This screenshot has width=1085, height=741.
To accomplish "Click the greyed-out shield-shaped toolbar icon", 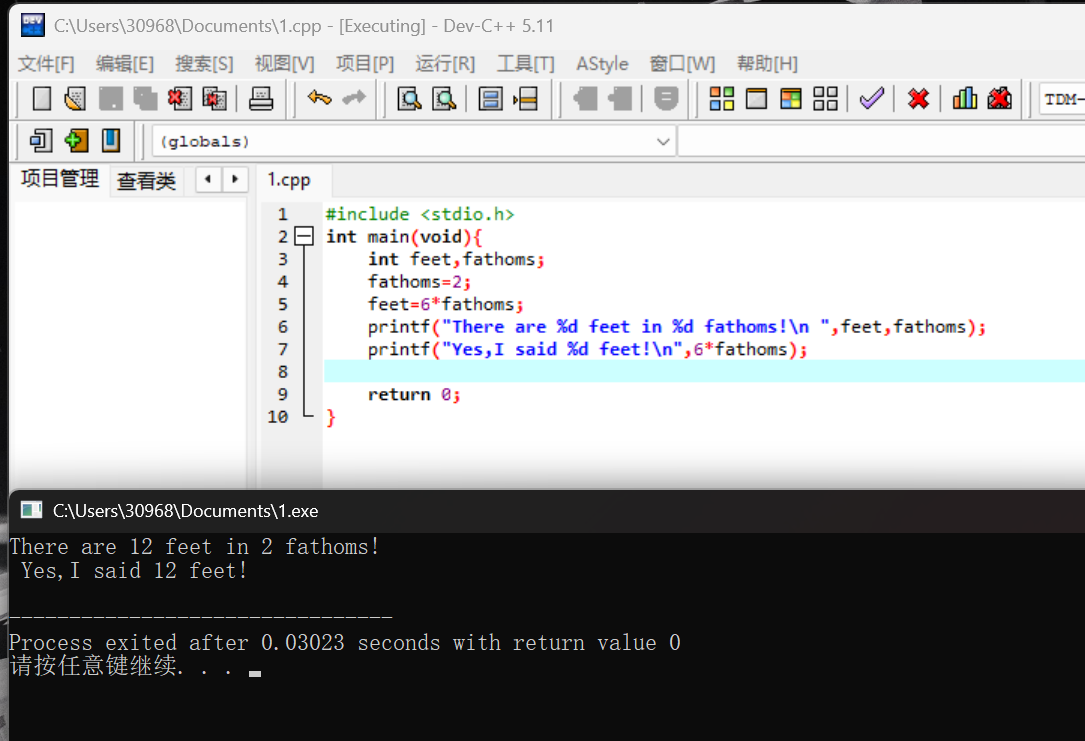I will (x=666, y=99).
